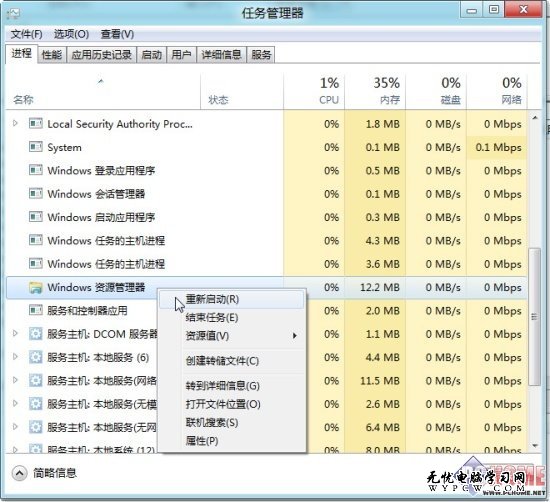Screen dimensions: 550x502
Task: Minimize the Task Manager window
Action: 471,10
